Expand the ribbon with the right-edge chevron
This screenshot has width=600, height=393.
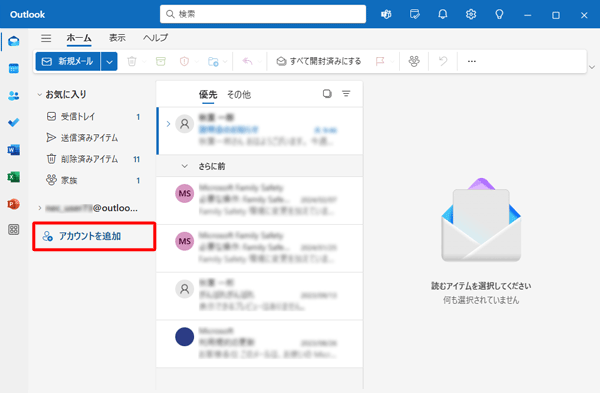tap(592, 67)
